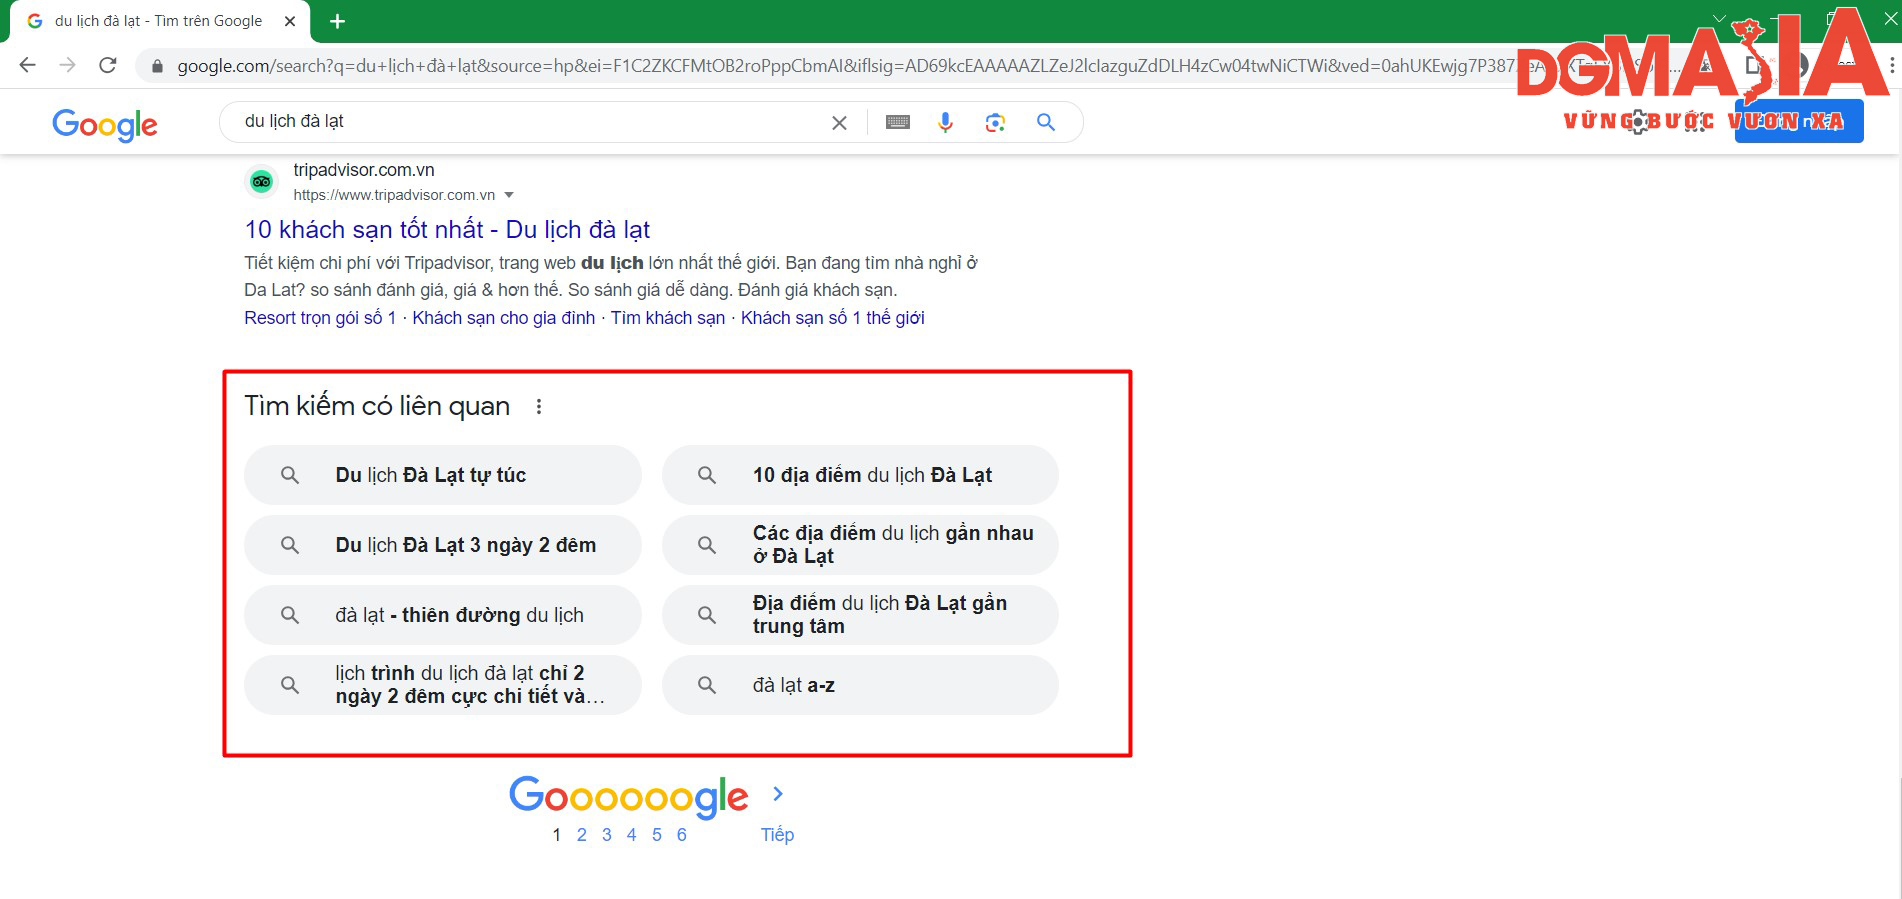Open 'Resort trọn gói số 1' sitelink
The width and height of the screenshot is (1902, 899).
pos(320,318)
